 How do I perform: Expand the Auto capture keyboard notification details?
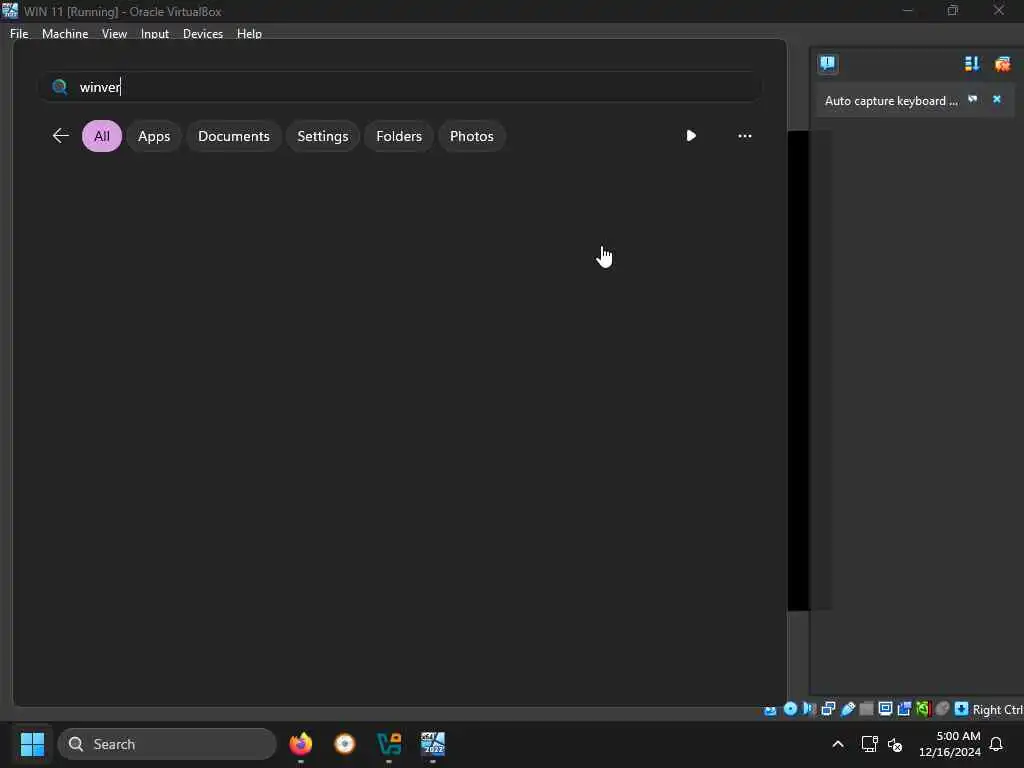click(972, 99)
